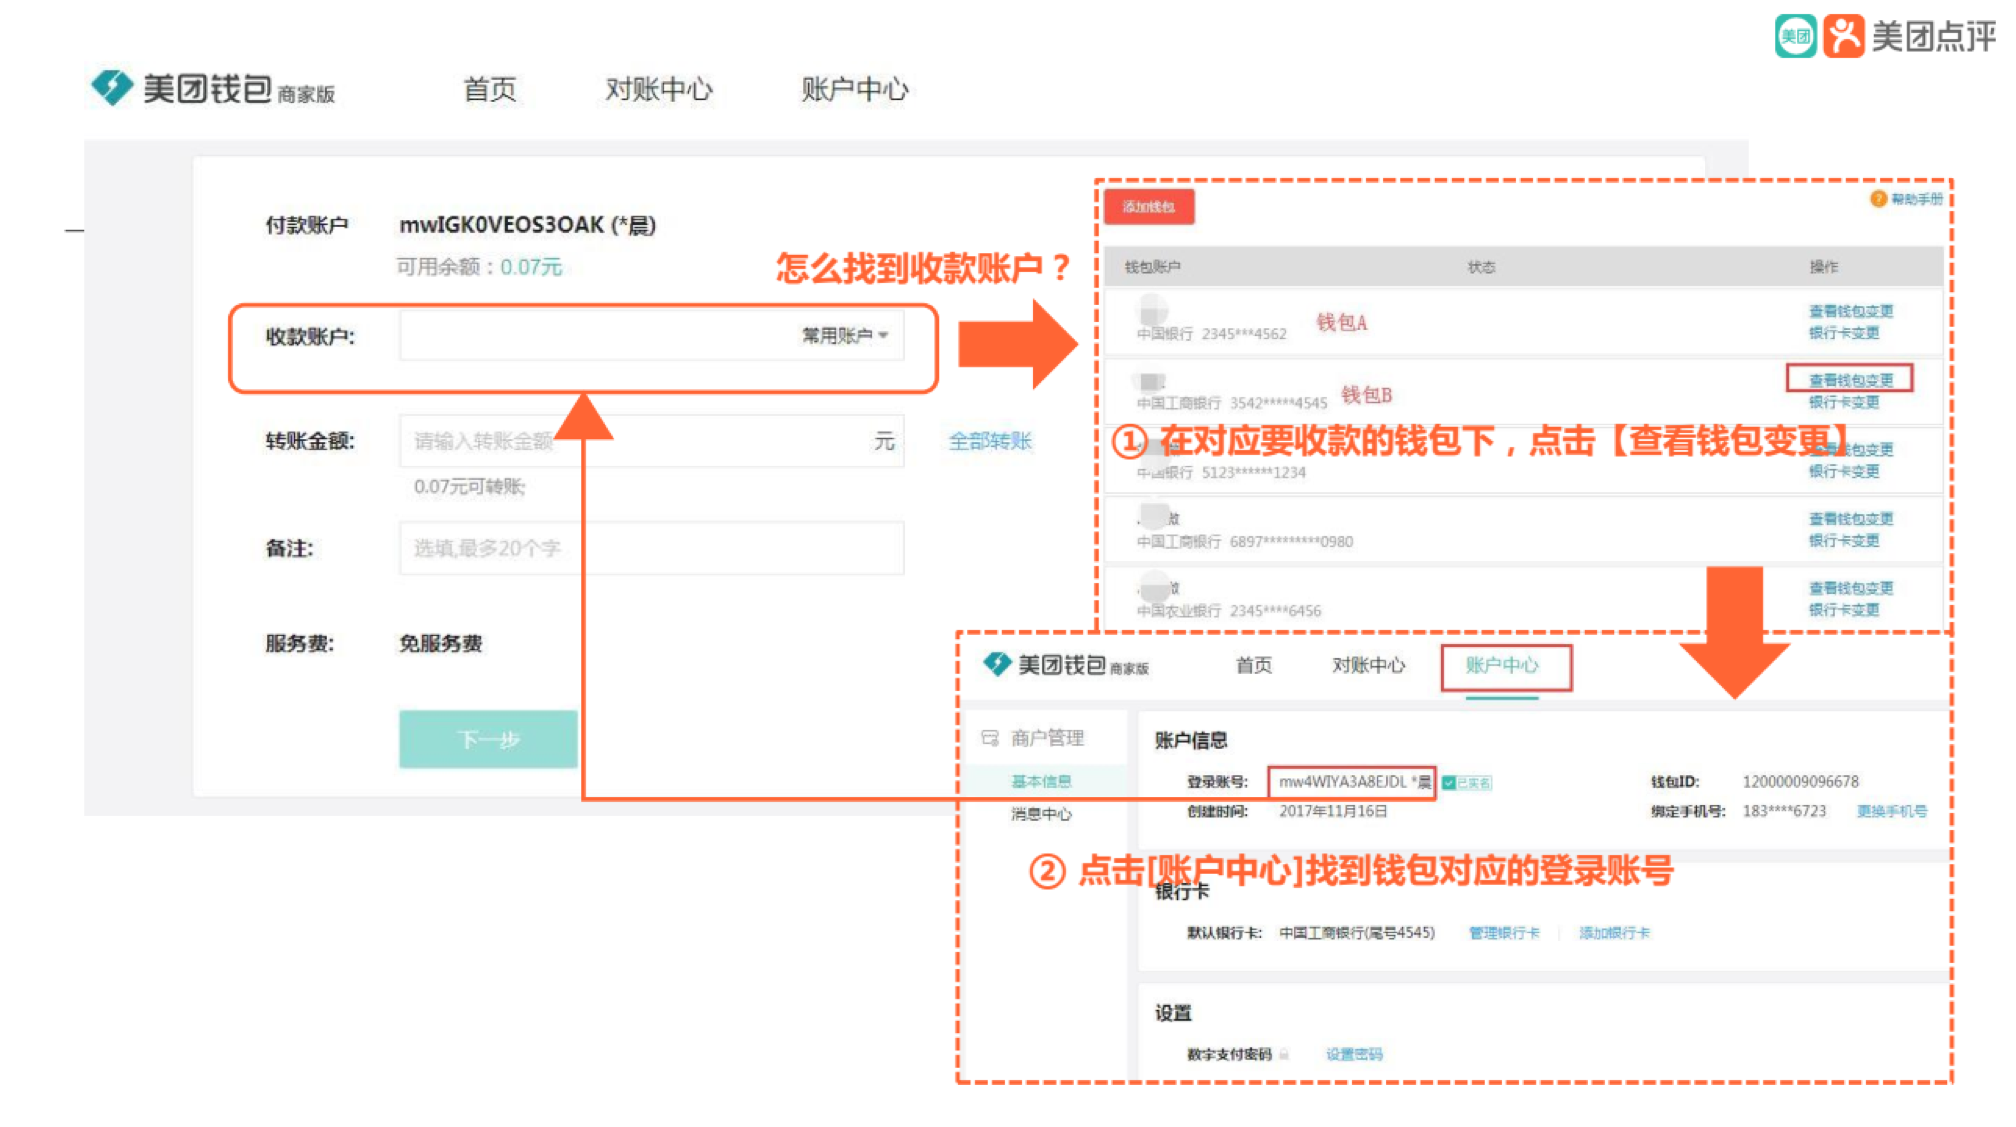Click the 添加银行卡 link
Image resolution: width=2016 pixels, height=1127 pixels.
pyautogui.click(x=1615, y=933)
